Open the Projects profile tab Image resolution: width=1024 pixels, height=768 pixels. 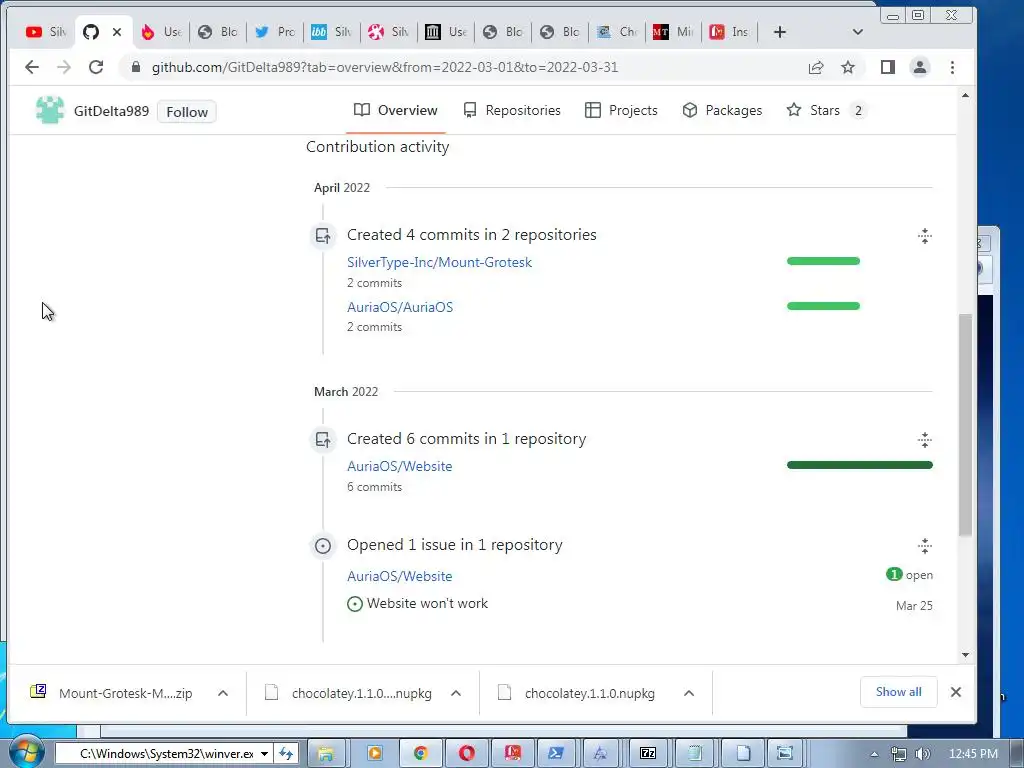[621, 110]
